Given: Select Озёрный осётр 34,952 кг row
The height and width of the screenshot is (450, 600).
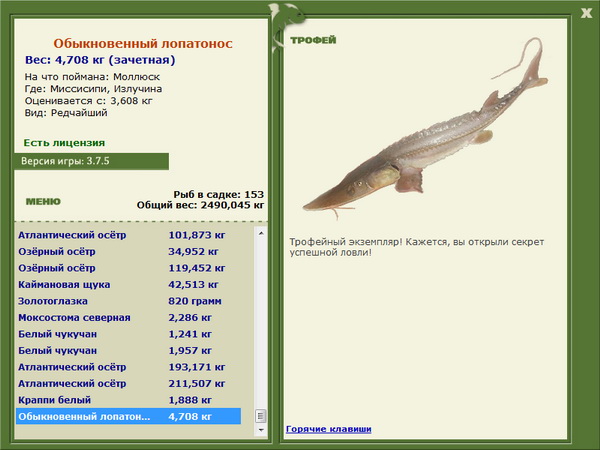Looking at the screenshot, I should point(129,251).
